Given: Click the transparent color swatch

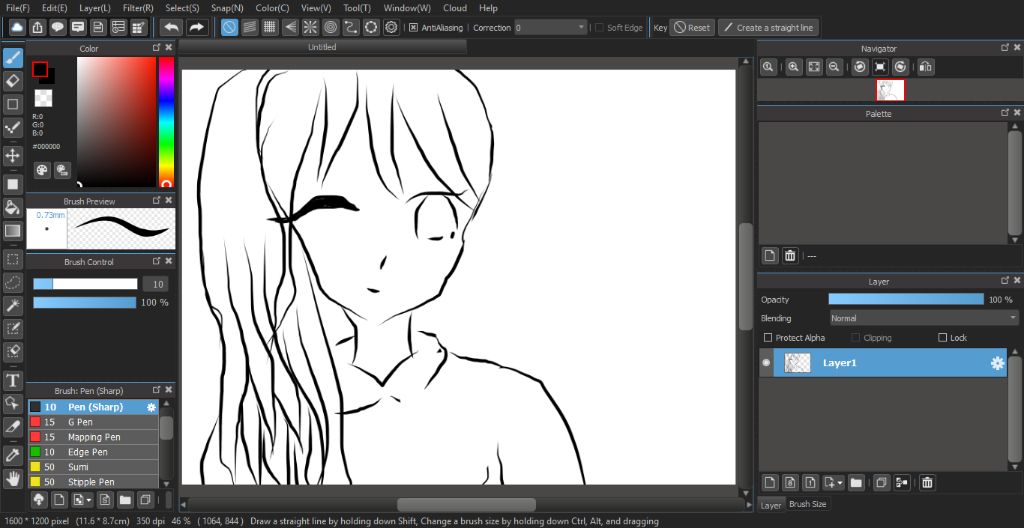Looking at the screenshot, I should [44, 98].
